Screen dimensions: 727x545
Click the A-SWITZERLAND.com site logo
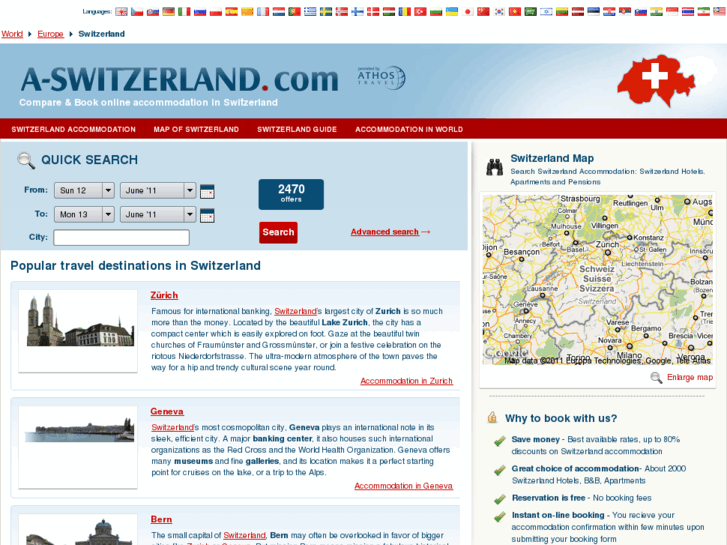pyautogui.click(x=179, y=79)
